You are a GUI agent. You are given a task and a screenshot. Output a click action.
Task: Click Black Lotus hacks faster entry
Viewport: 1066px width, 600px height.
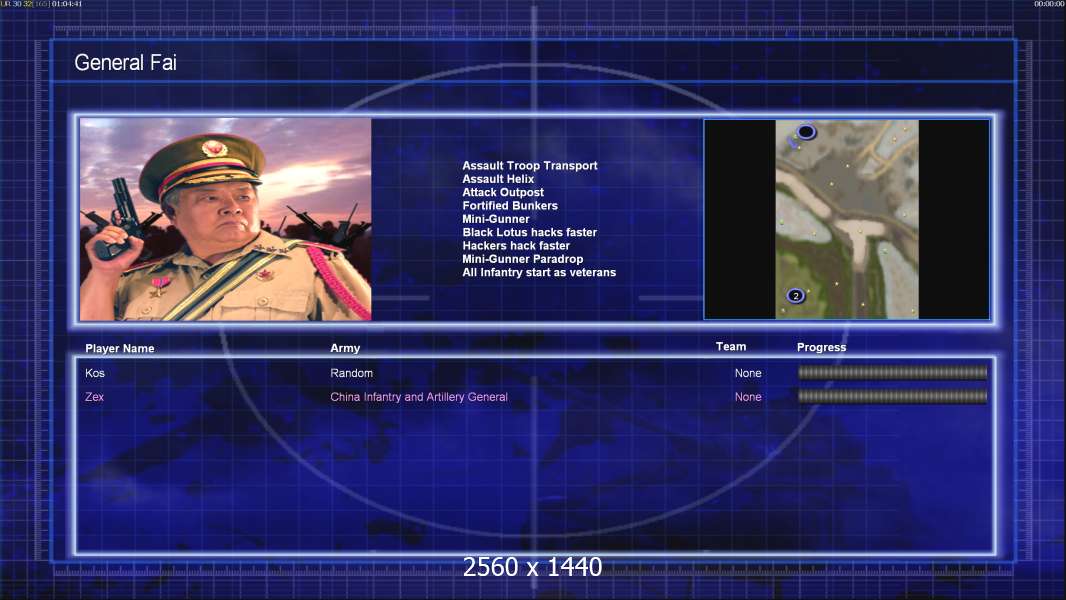click(530, 232)
